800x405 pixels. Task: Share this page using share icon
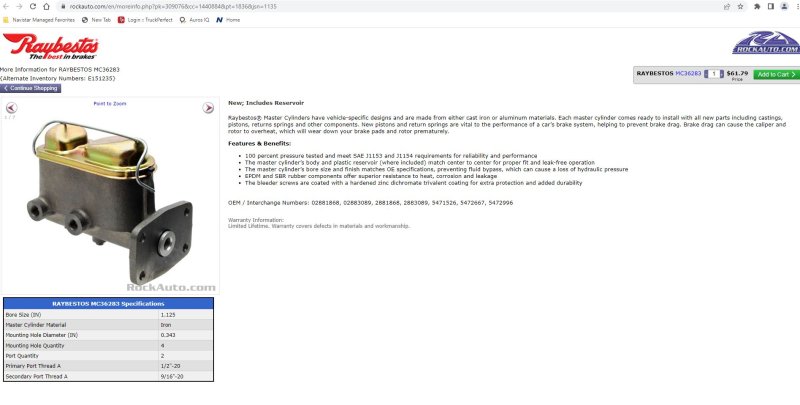coord(727,7)
